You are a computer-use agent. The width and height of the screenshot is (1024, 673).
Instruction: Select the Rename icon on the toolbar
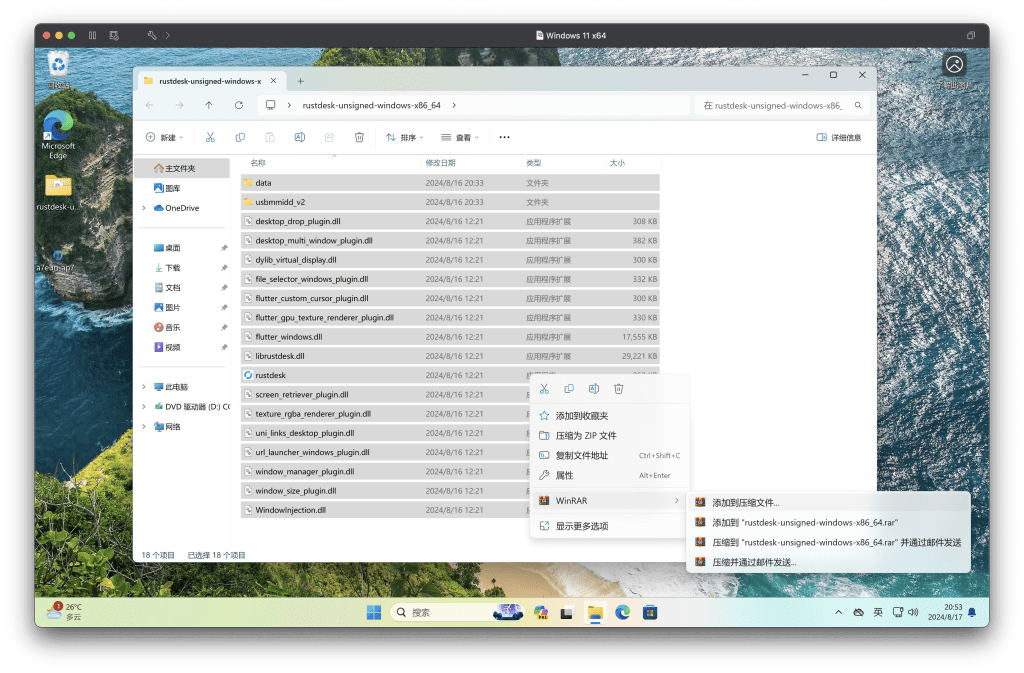[299, 137]
